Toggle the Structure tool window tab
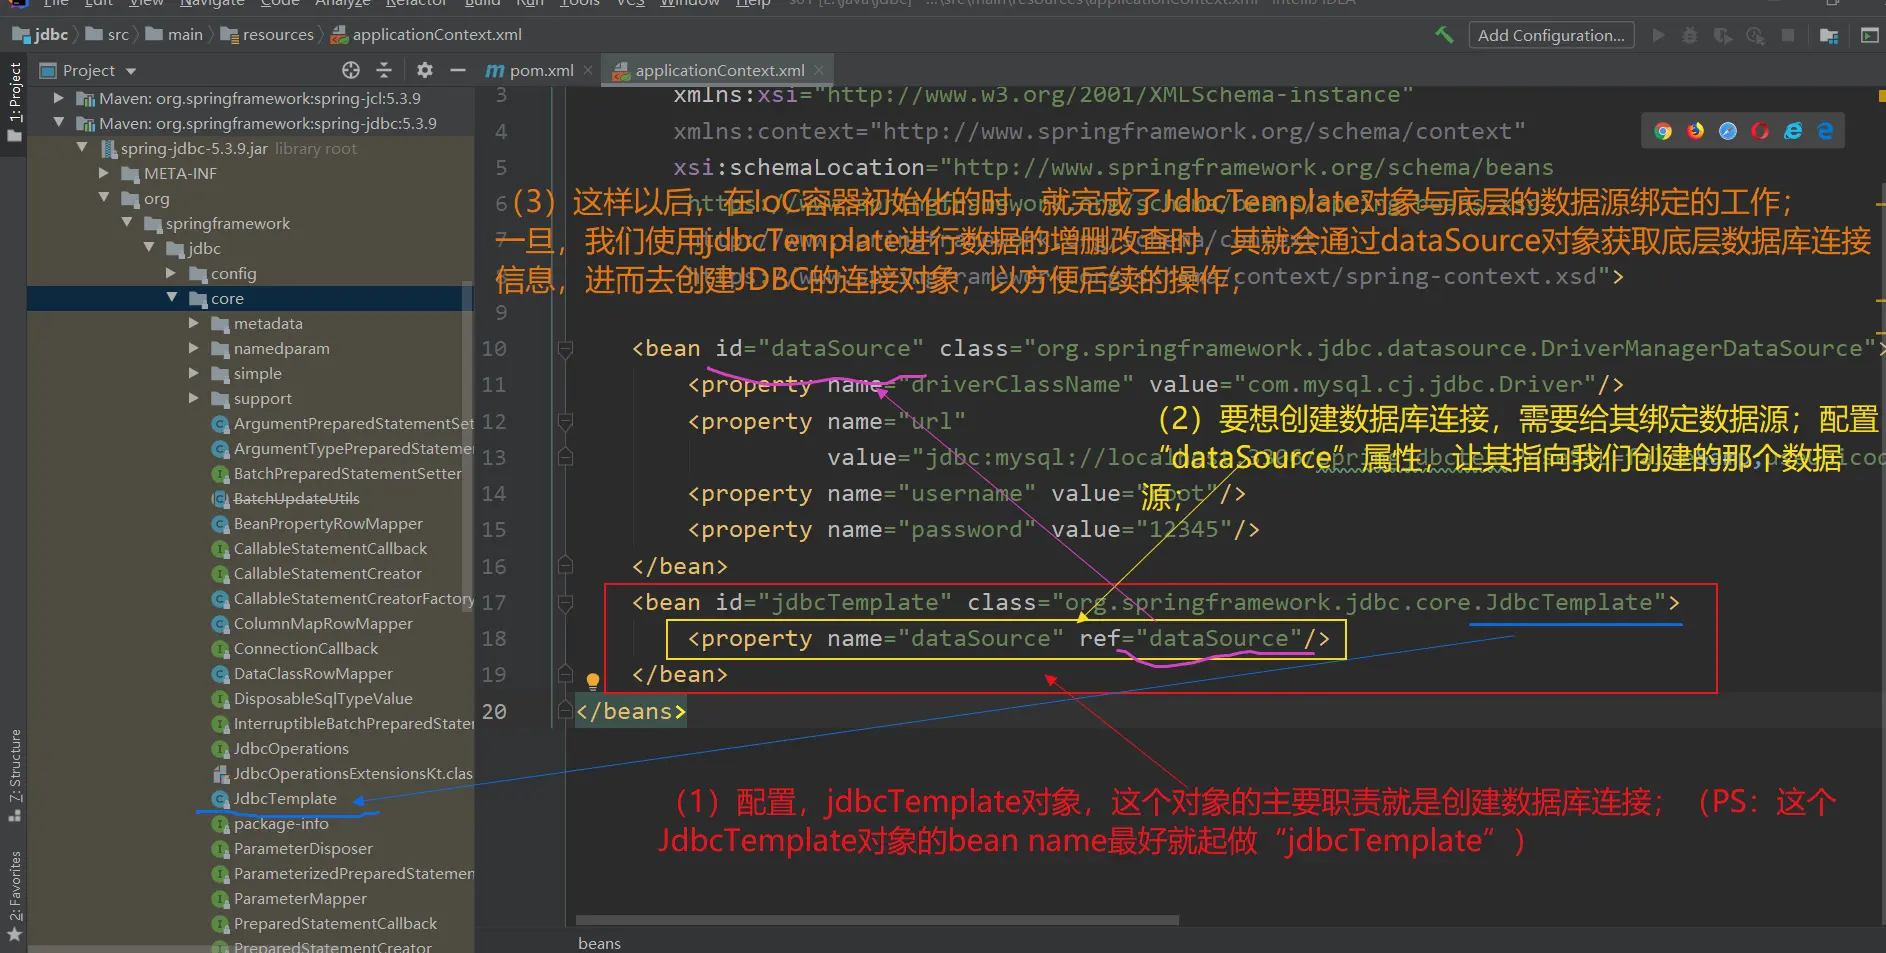The height and width of the screenshot is (953, 1886). pyautogui.click(x=15, y=774)
